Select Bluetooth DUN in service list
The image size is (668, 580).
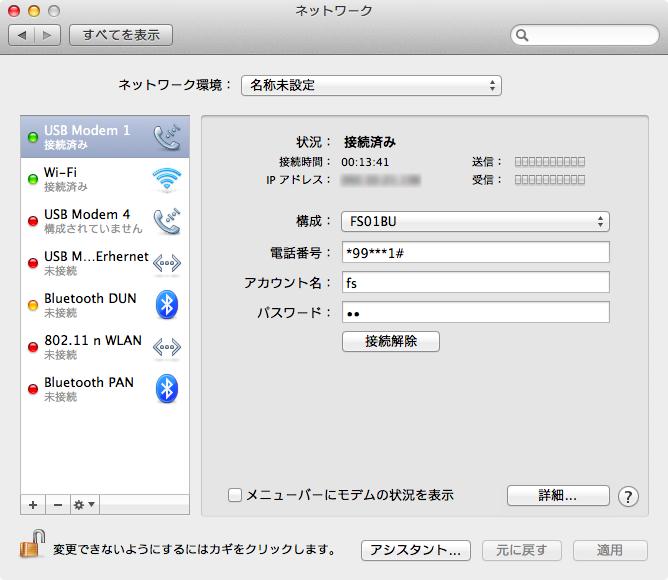point(105,305)
